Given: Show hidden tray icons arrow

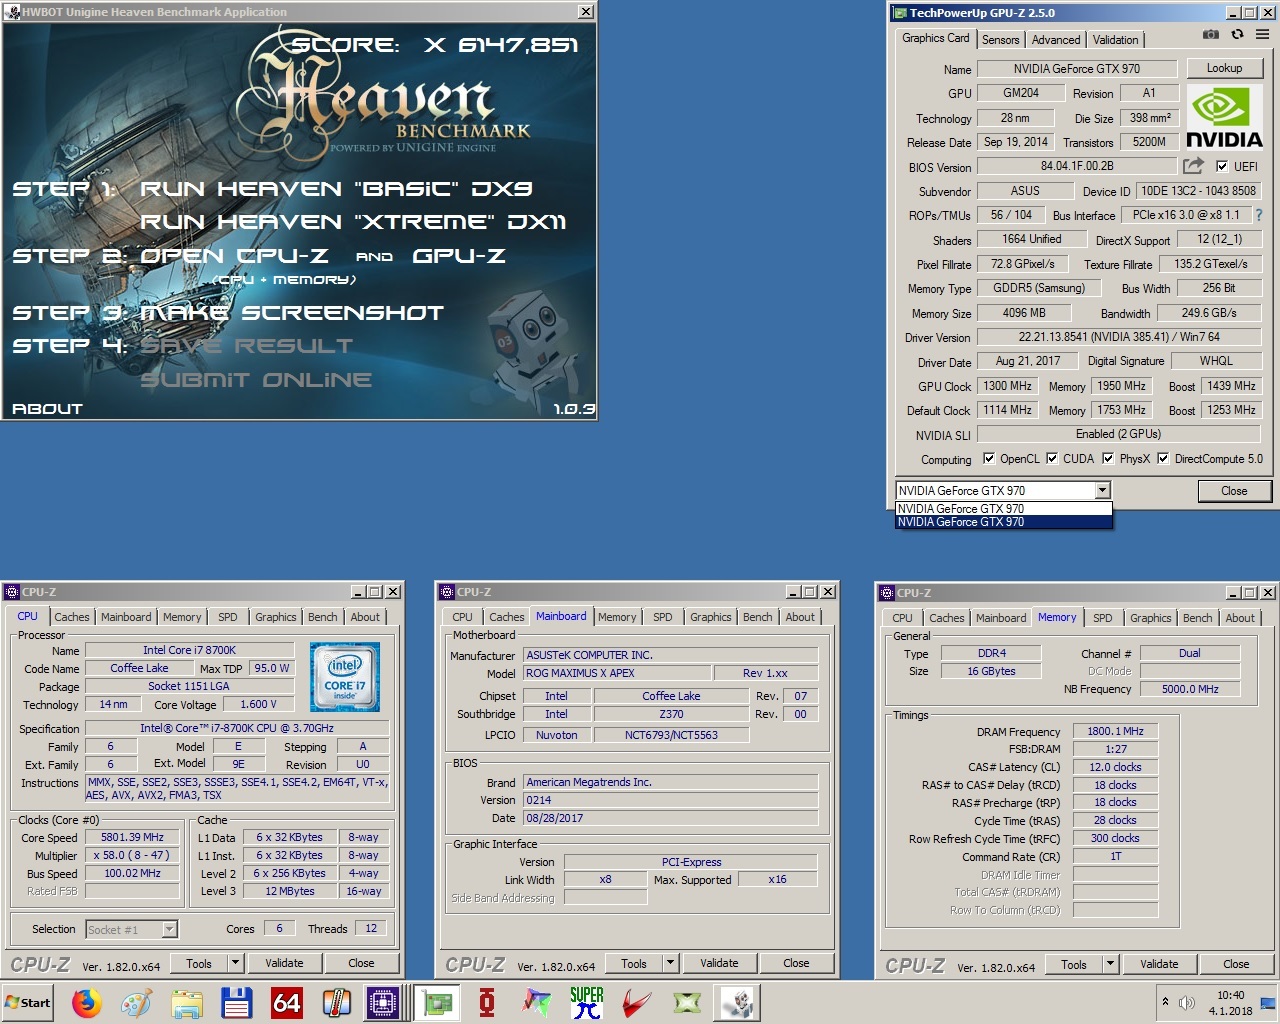Looking at the screenshot, I should coord(1164,1002).
